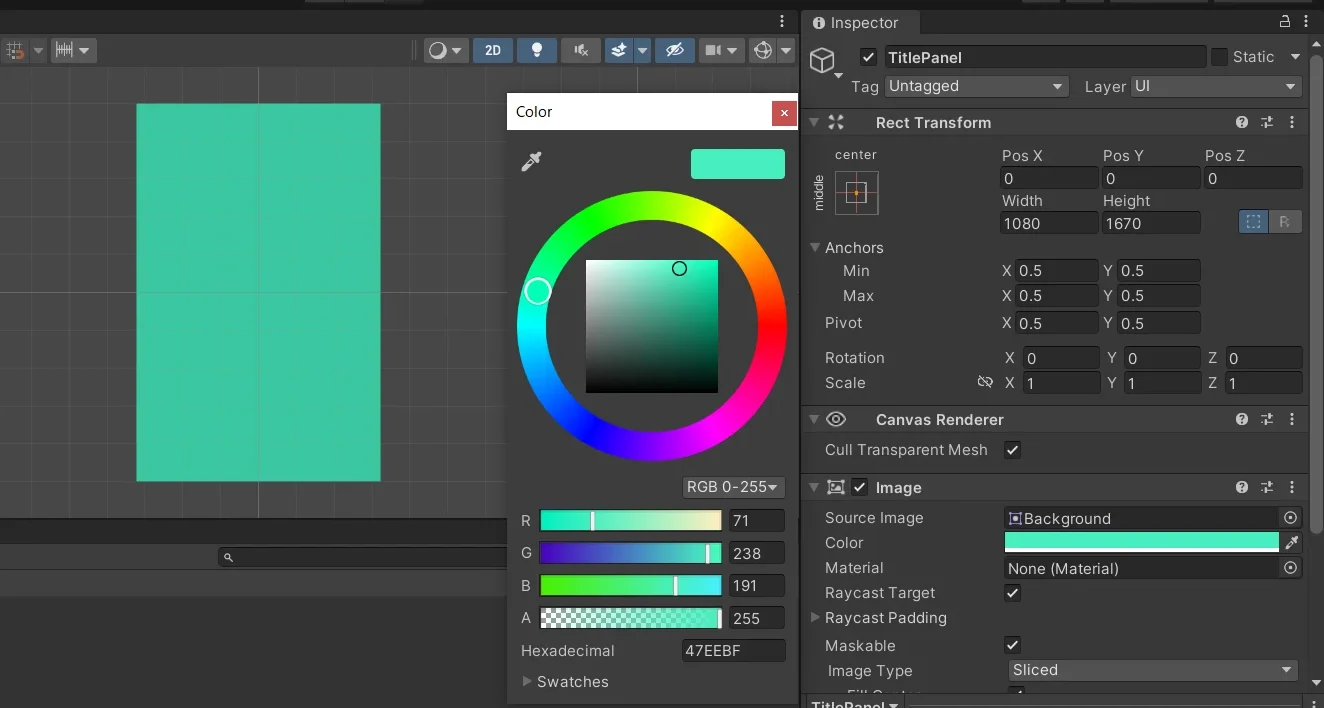Open Image component help reference icon
The height and width of the screenshot is (708, 1324).
click(x=1242, y=487)
